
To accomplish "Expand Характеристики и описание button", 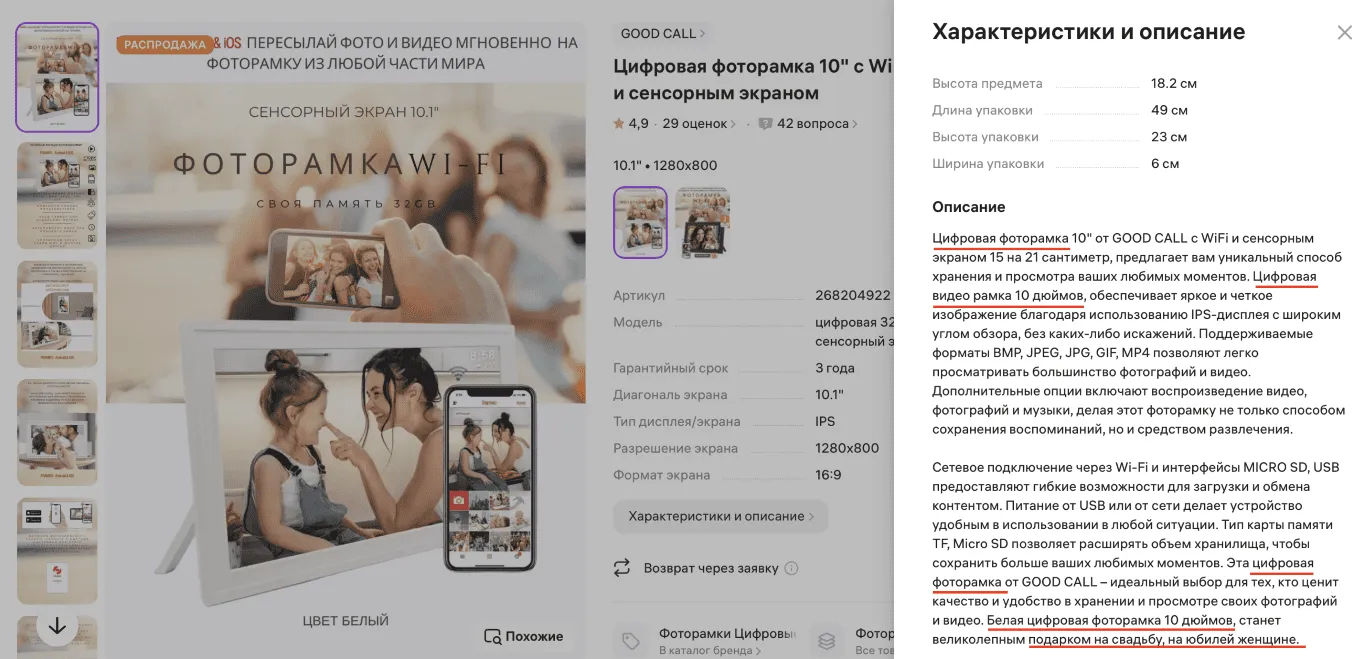I will pyautogui.click(x=720, y=517).
